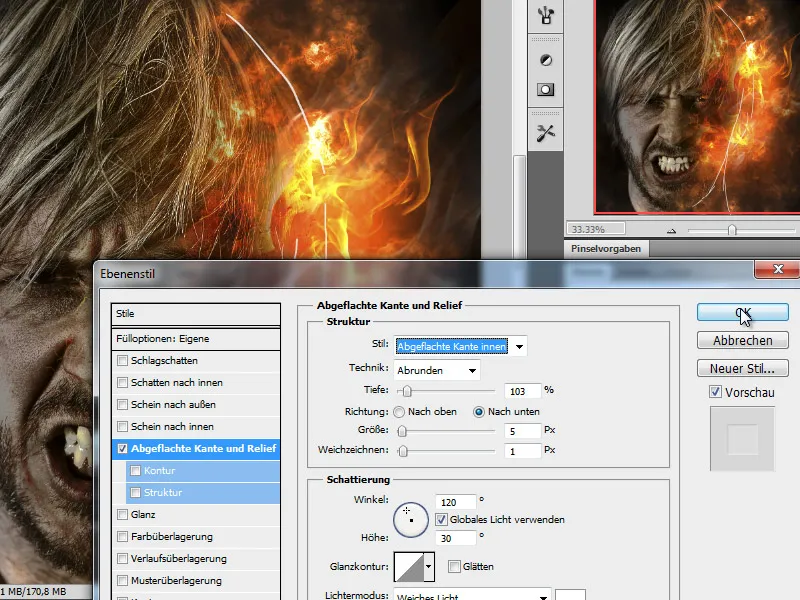The image size is (800, 600).
Task: Click the Glanzkontur curve thumbnail
Action: (409, 566)
